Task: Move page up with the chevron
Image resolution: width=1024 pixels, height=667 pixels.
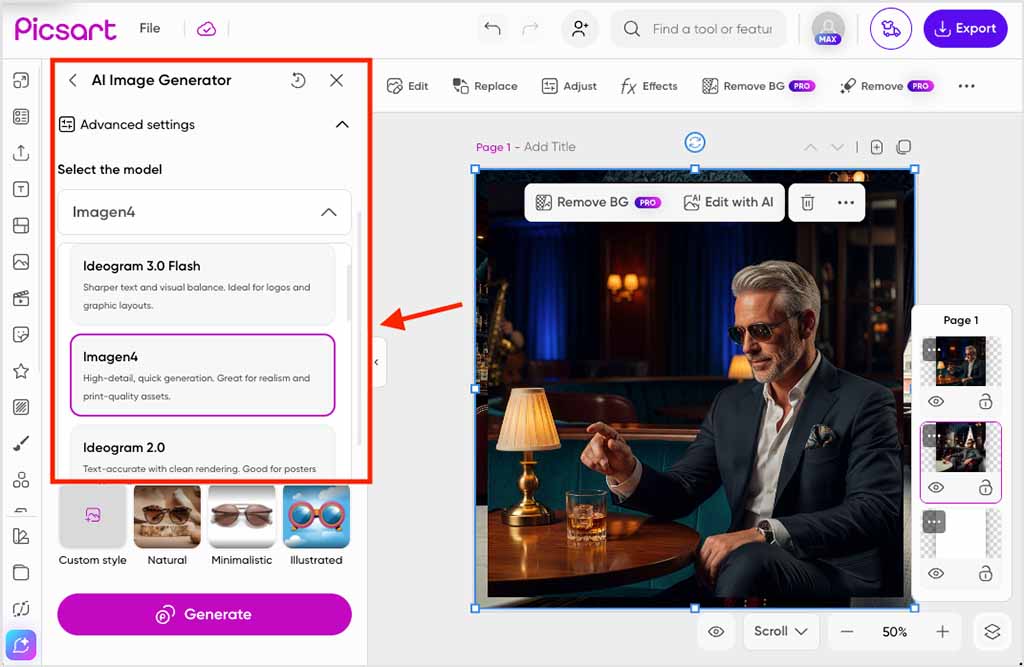Action: [810, 148]
